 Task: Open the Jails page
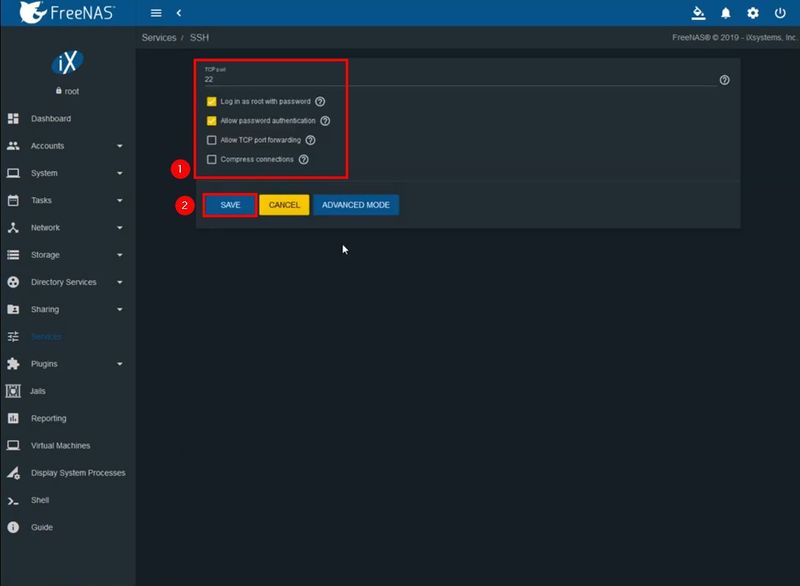coord(38,391)
